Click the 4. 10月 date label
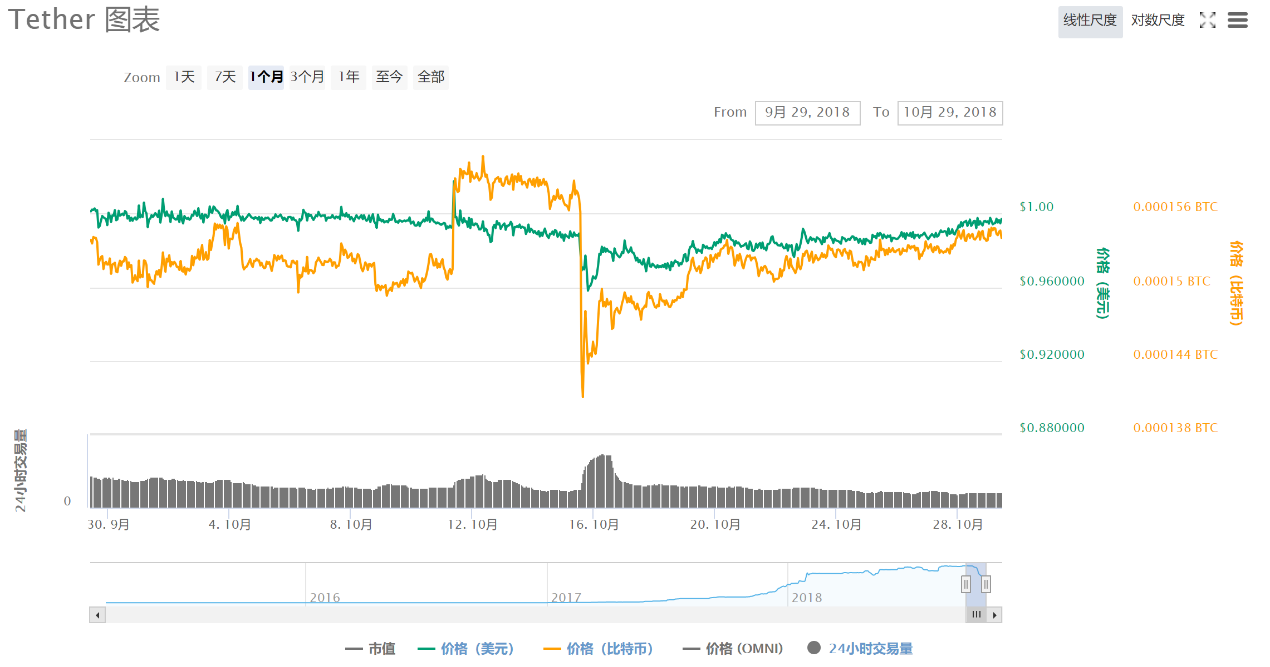1270x667 pixels. (230, 524)
